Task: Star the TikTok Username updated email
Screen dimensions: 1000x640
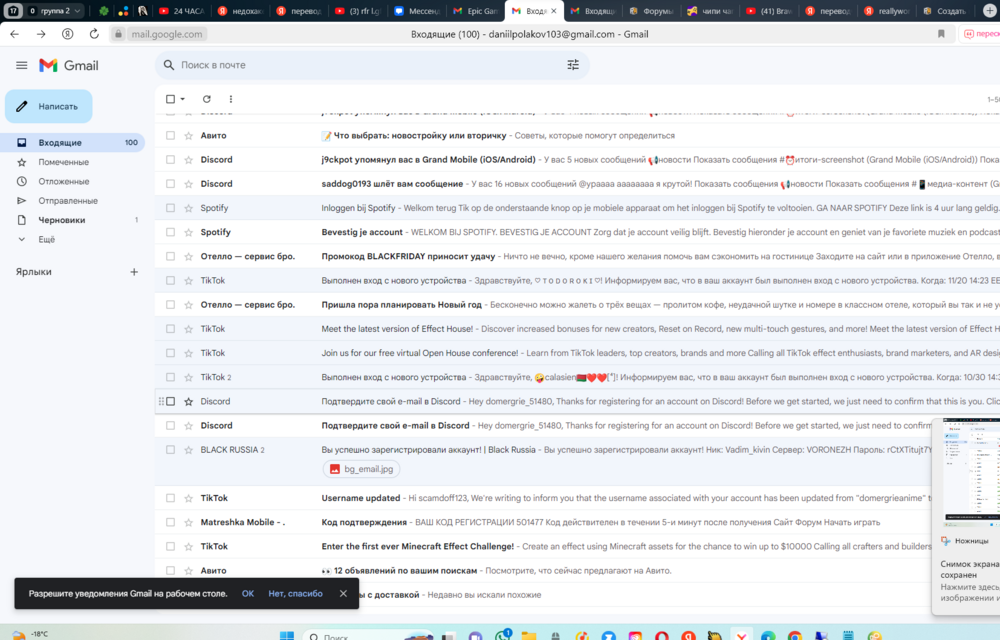Action: (x=188, y=498)
